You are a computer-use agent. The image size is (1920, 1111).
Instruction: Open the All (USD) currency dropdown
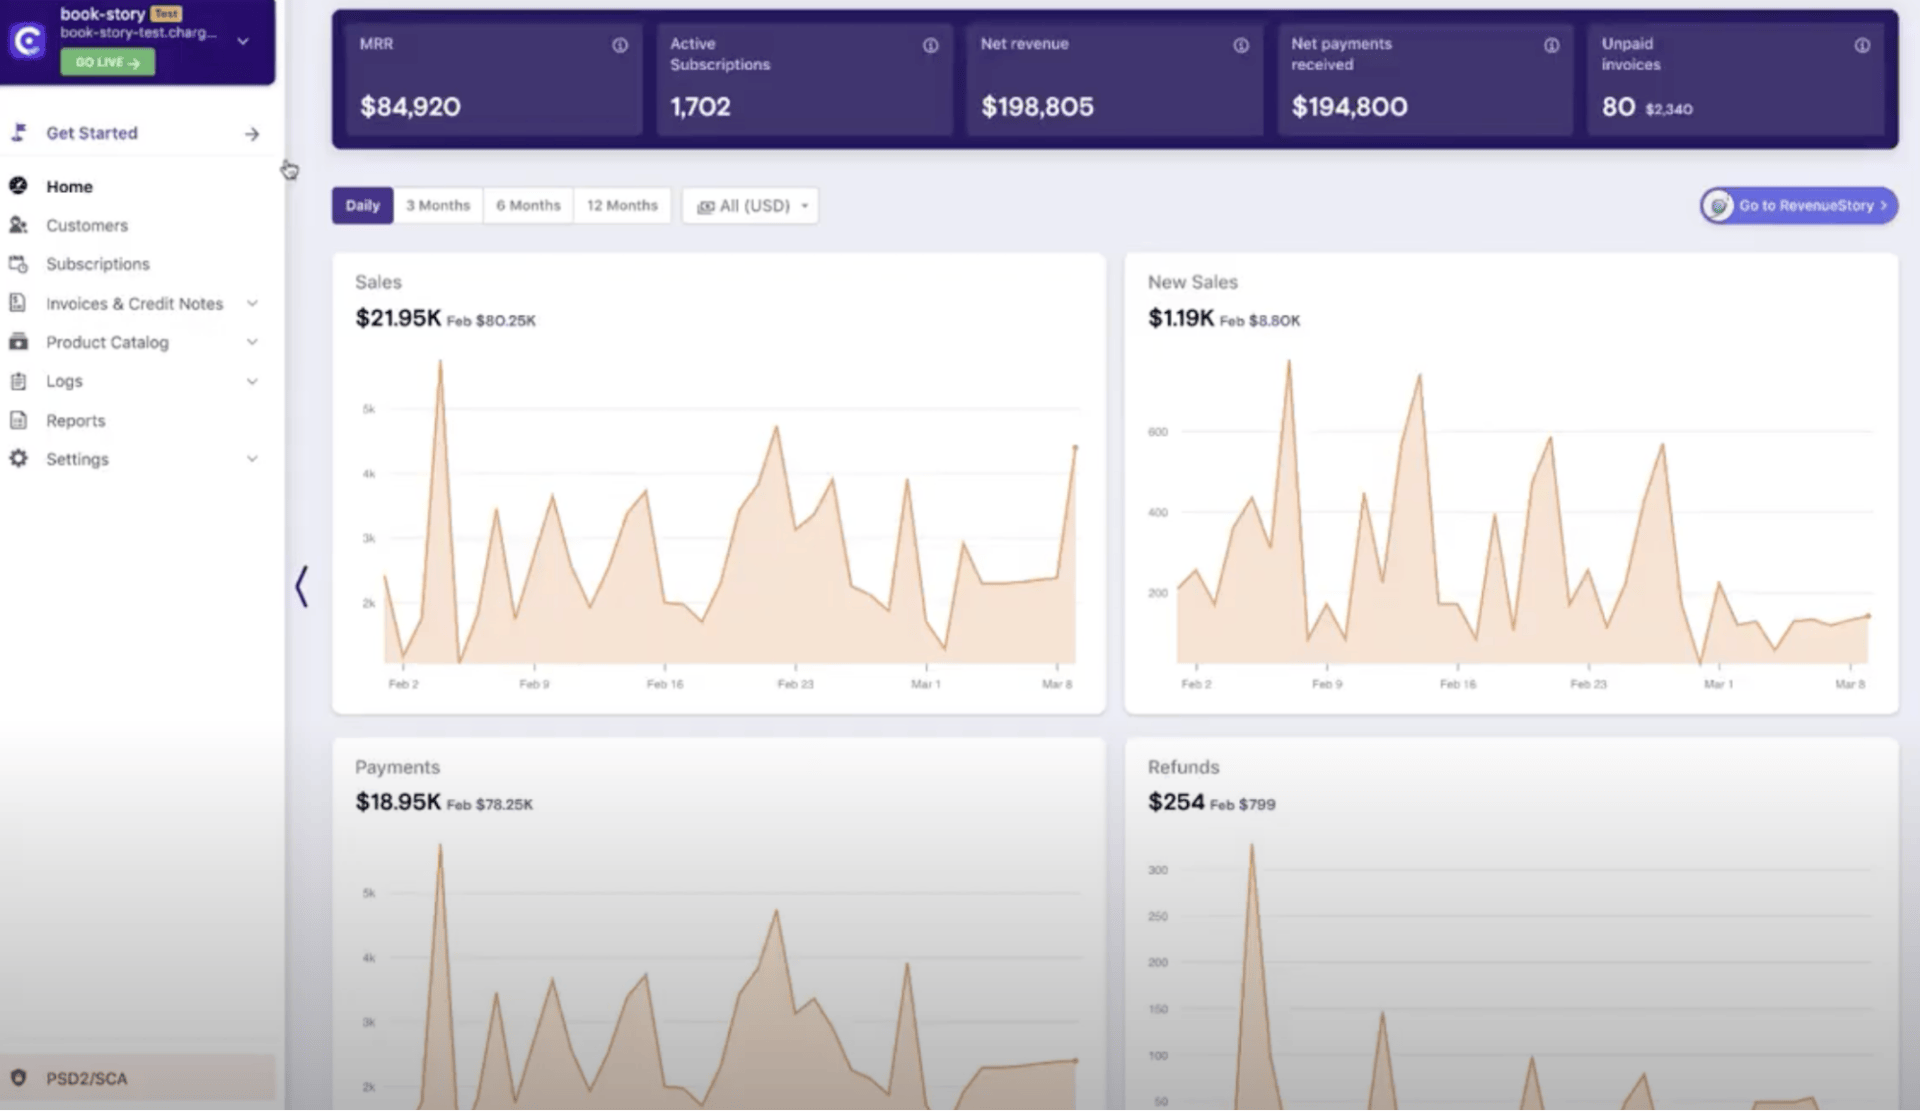(x=749, y=205)
